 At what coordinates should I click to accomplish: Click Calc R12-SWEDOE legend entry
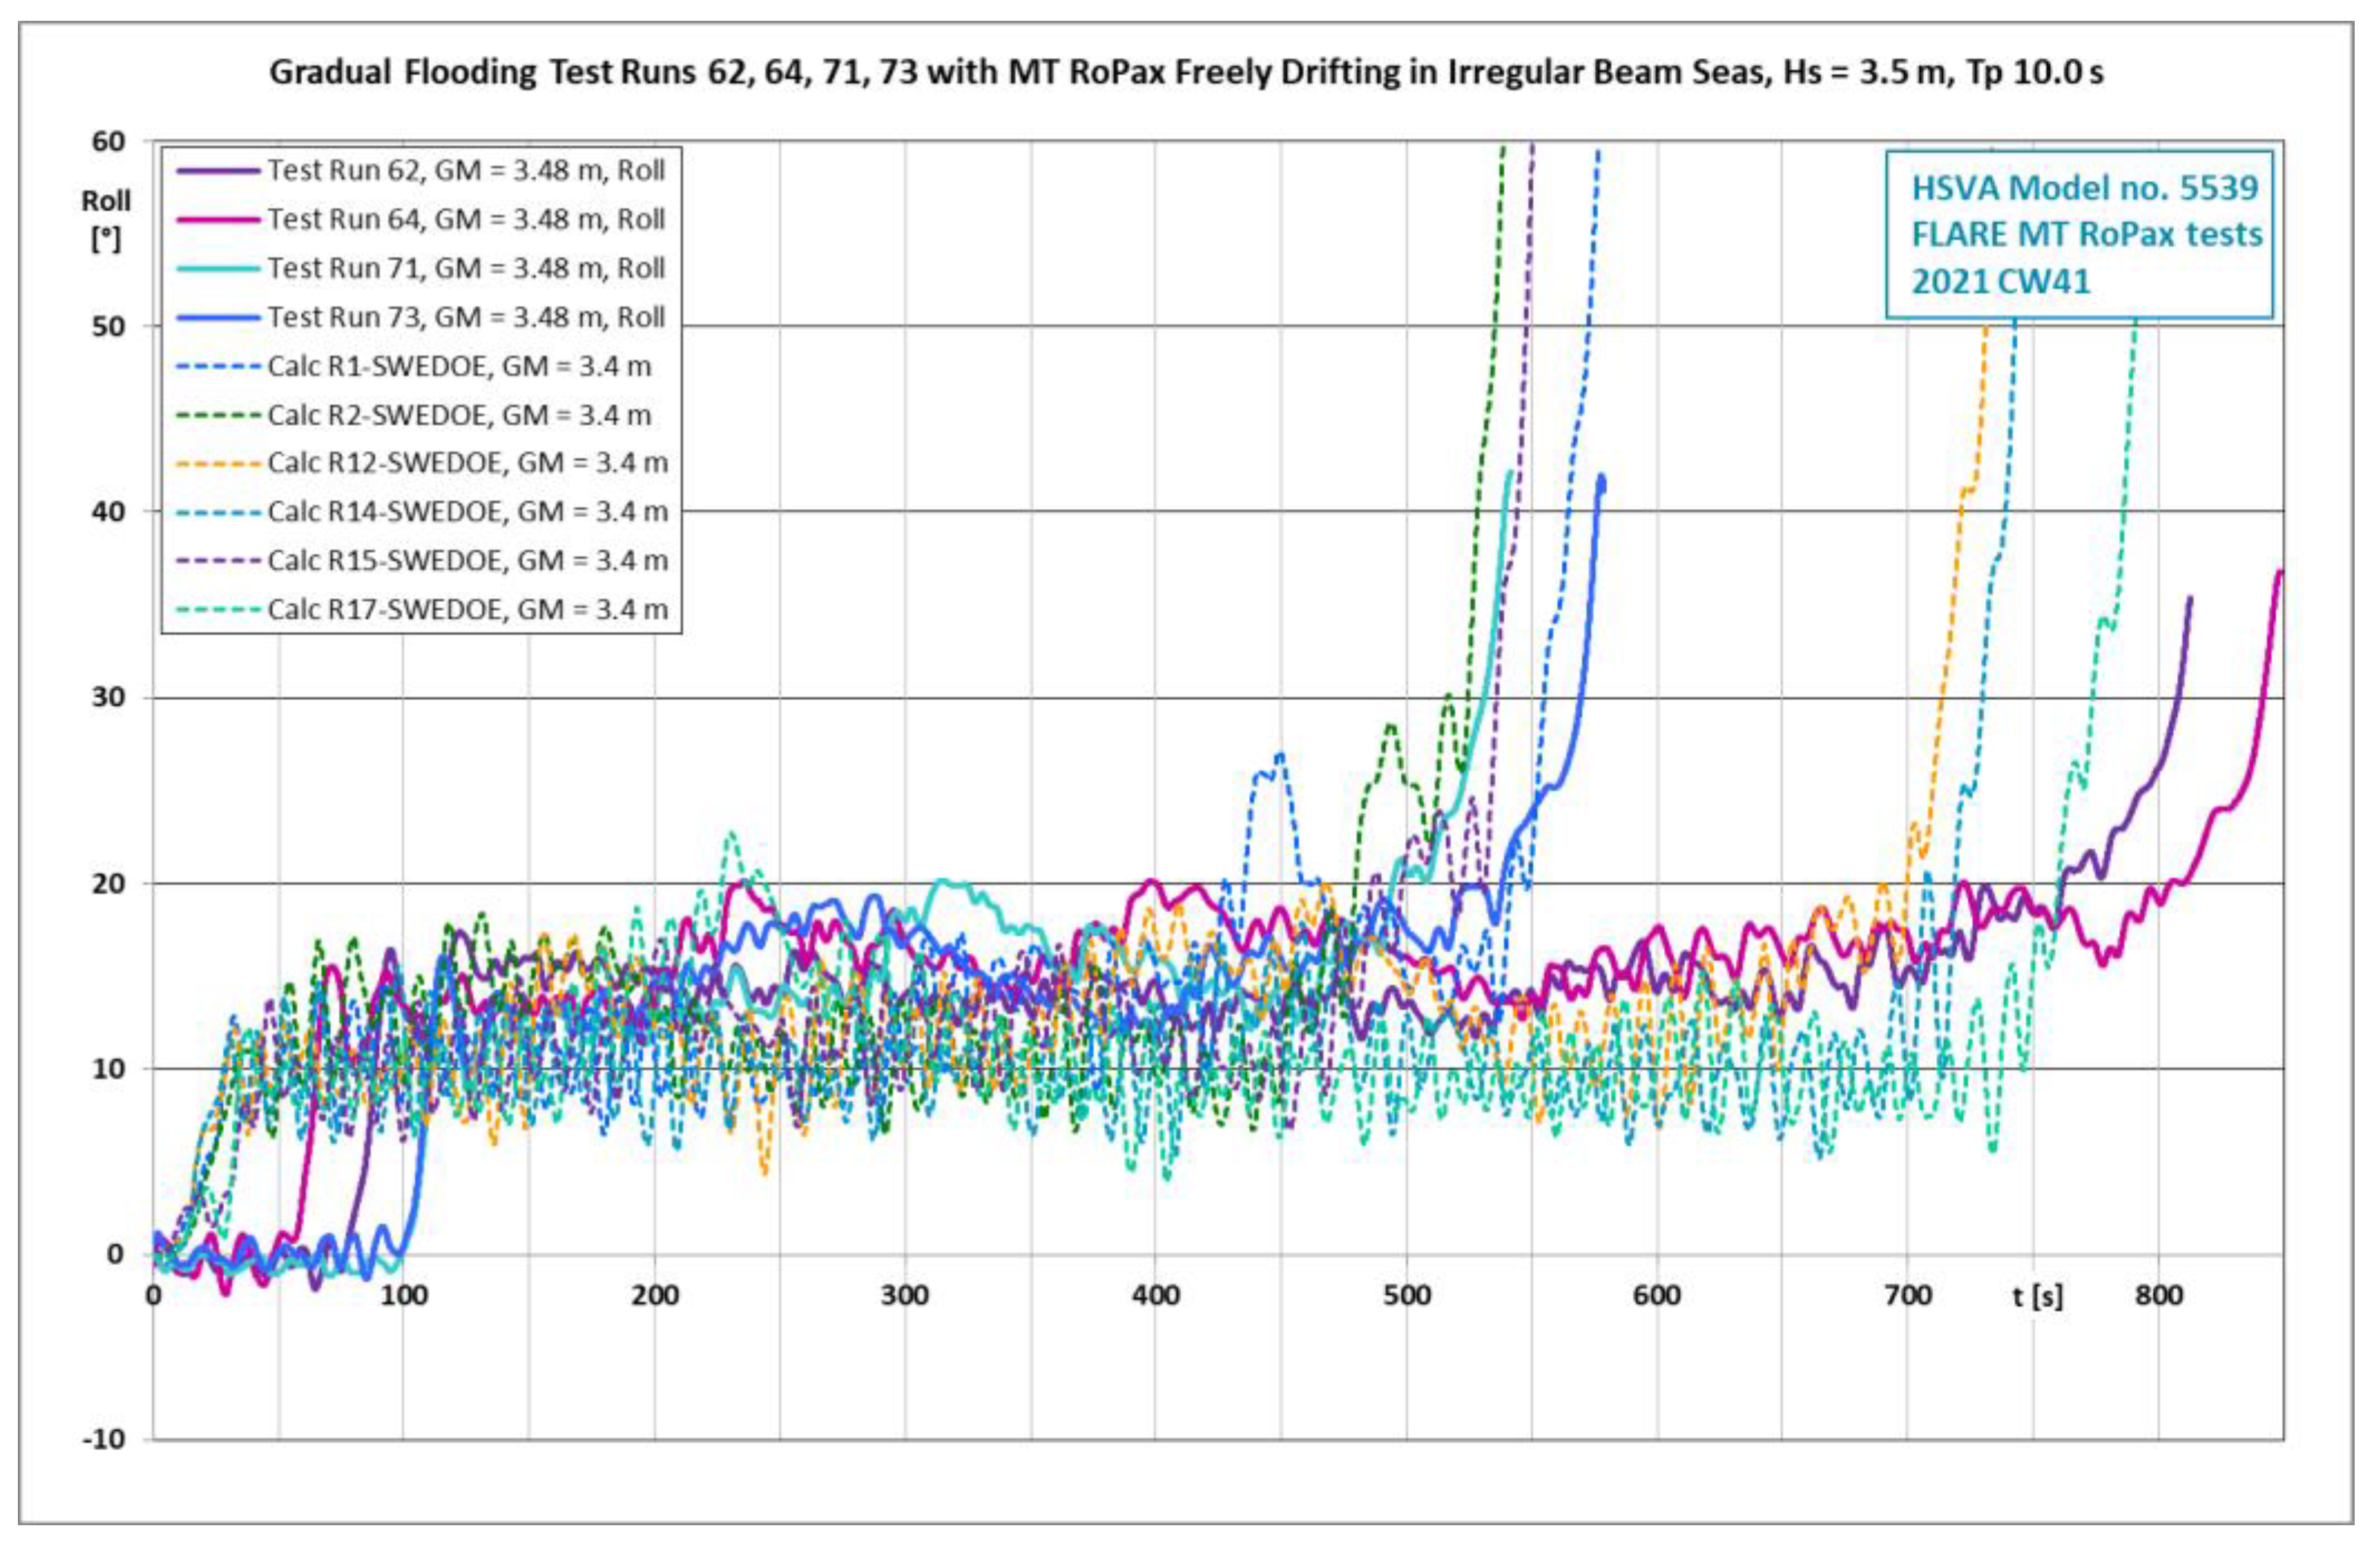coord(467,463)
